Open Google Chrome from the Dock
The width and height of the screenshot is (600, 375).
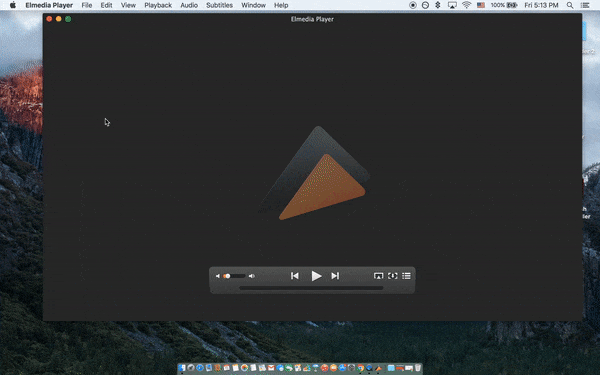click(x=360, y=368)
